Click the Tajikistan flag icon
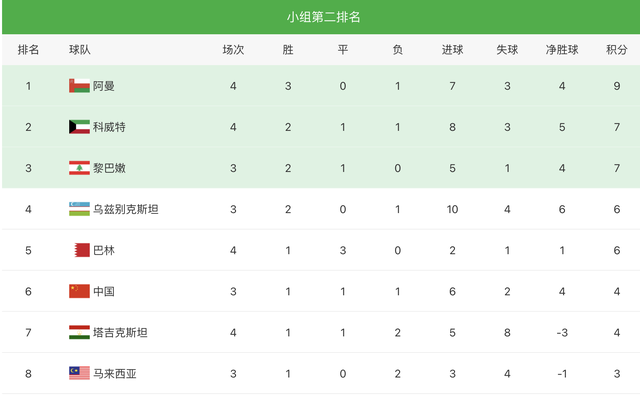The height and width of the screenshot is (396, 640). (79, 332)
